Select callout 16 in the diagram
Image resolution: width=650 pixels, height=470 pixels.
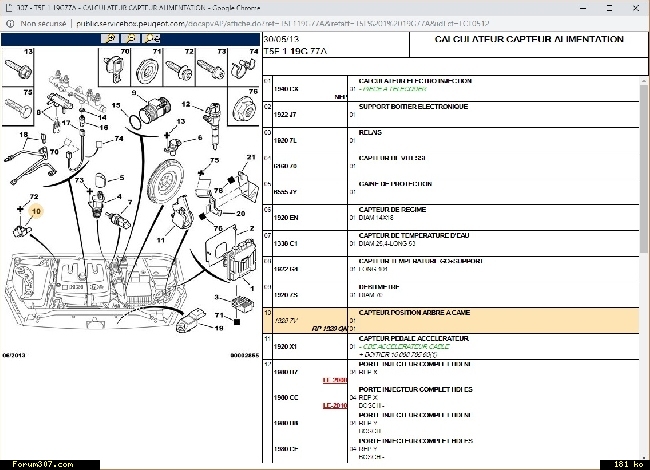click(104, 127)
